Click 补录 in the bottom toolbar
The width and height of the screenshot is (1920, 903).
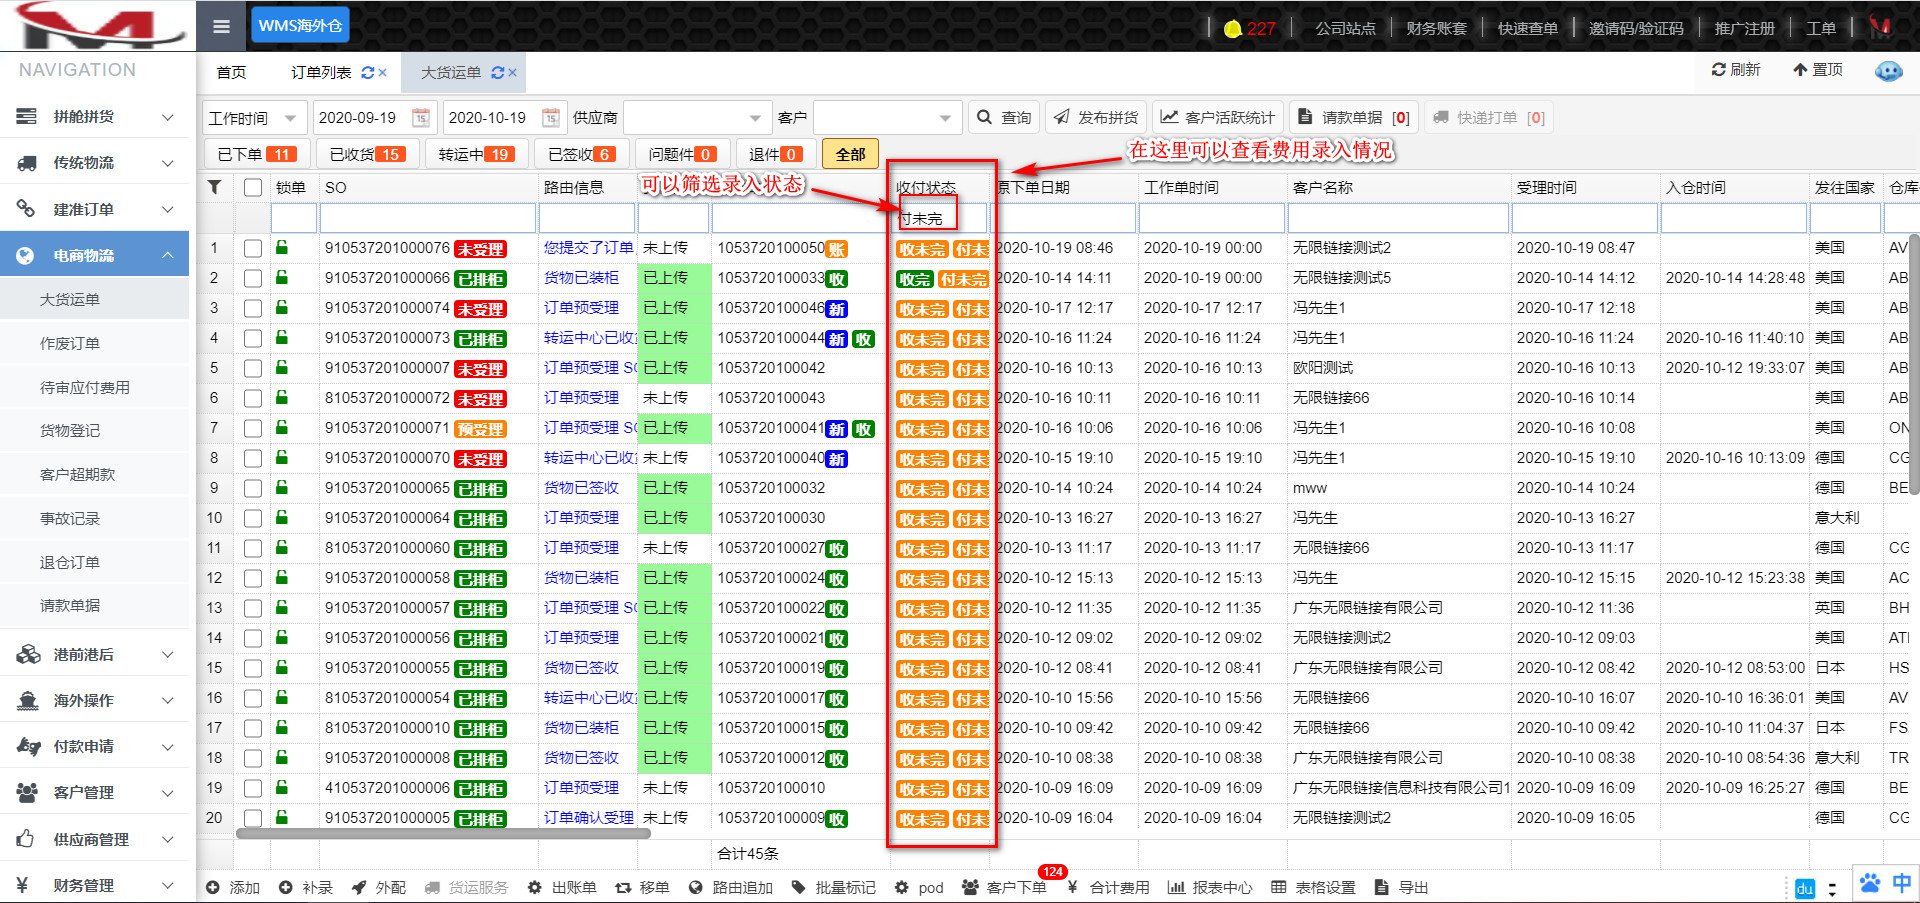pos(306,887)
